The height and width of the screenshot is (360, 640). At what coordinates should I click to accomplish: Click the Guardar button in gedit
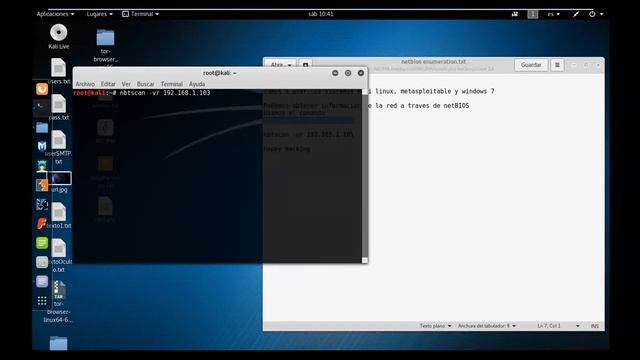(531, 65)
